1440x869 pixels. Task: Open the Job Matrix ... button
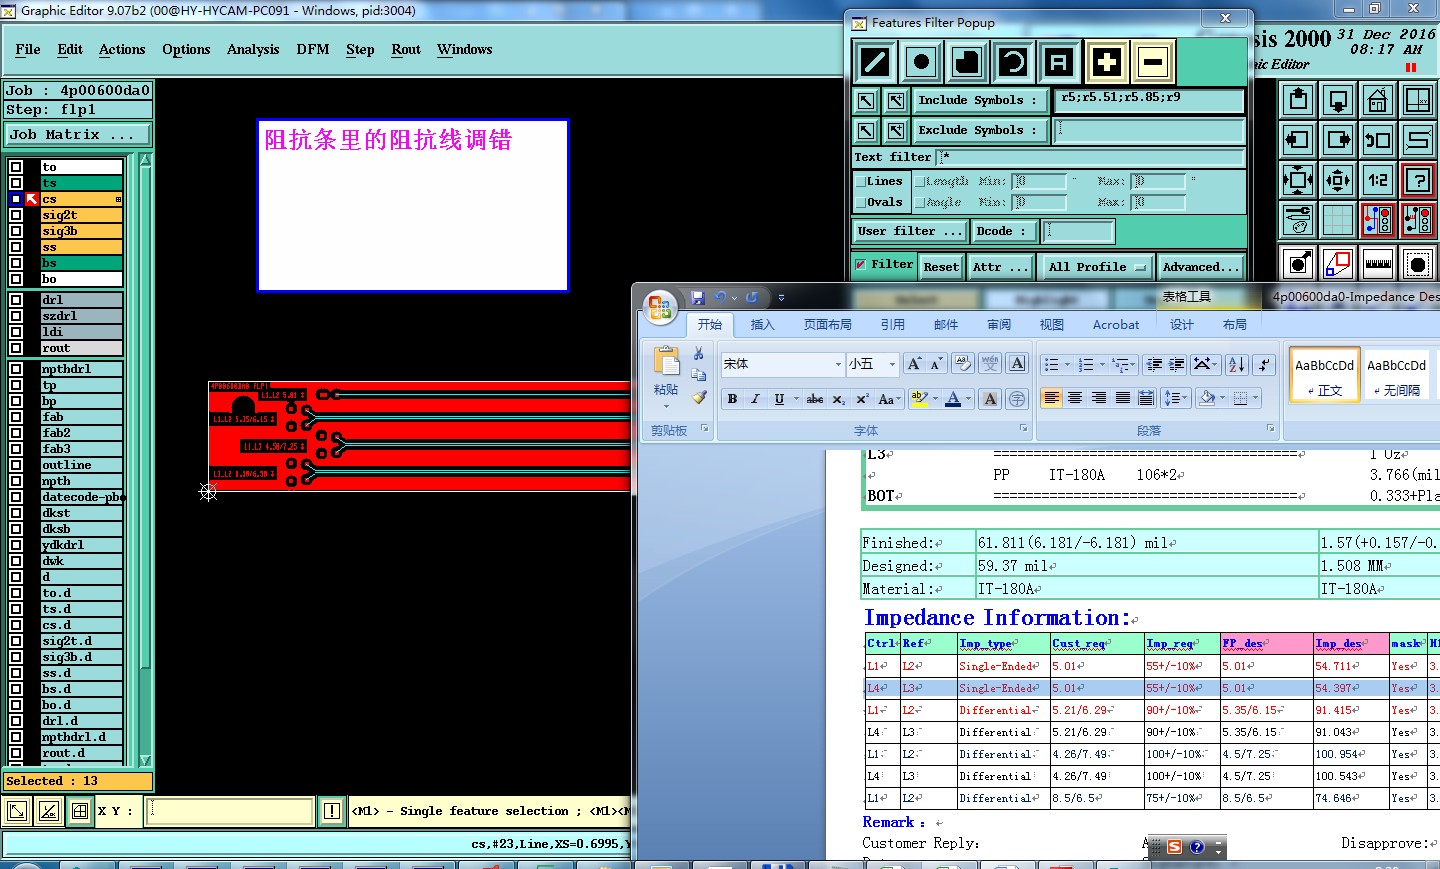click(x=78, y=134)
